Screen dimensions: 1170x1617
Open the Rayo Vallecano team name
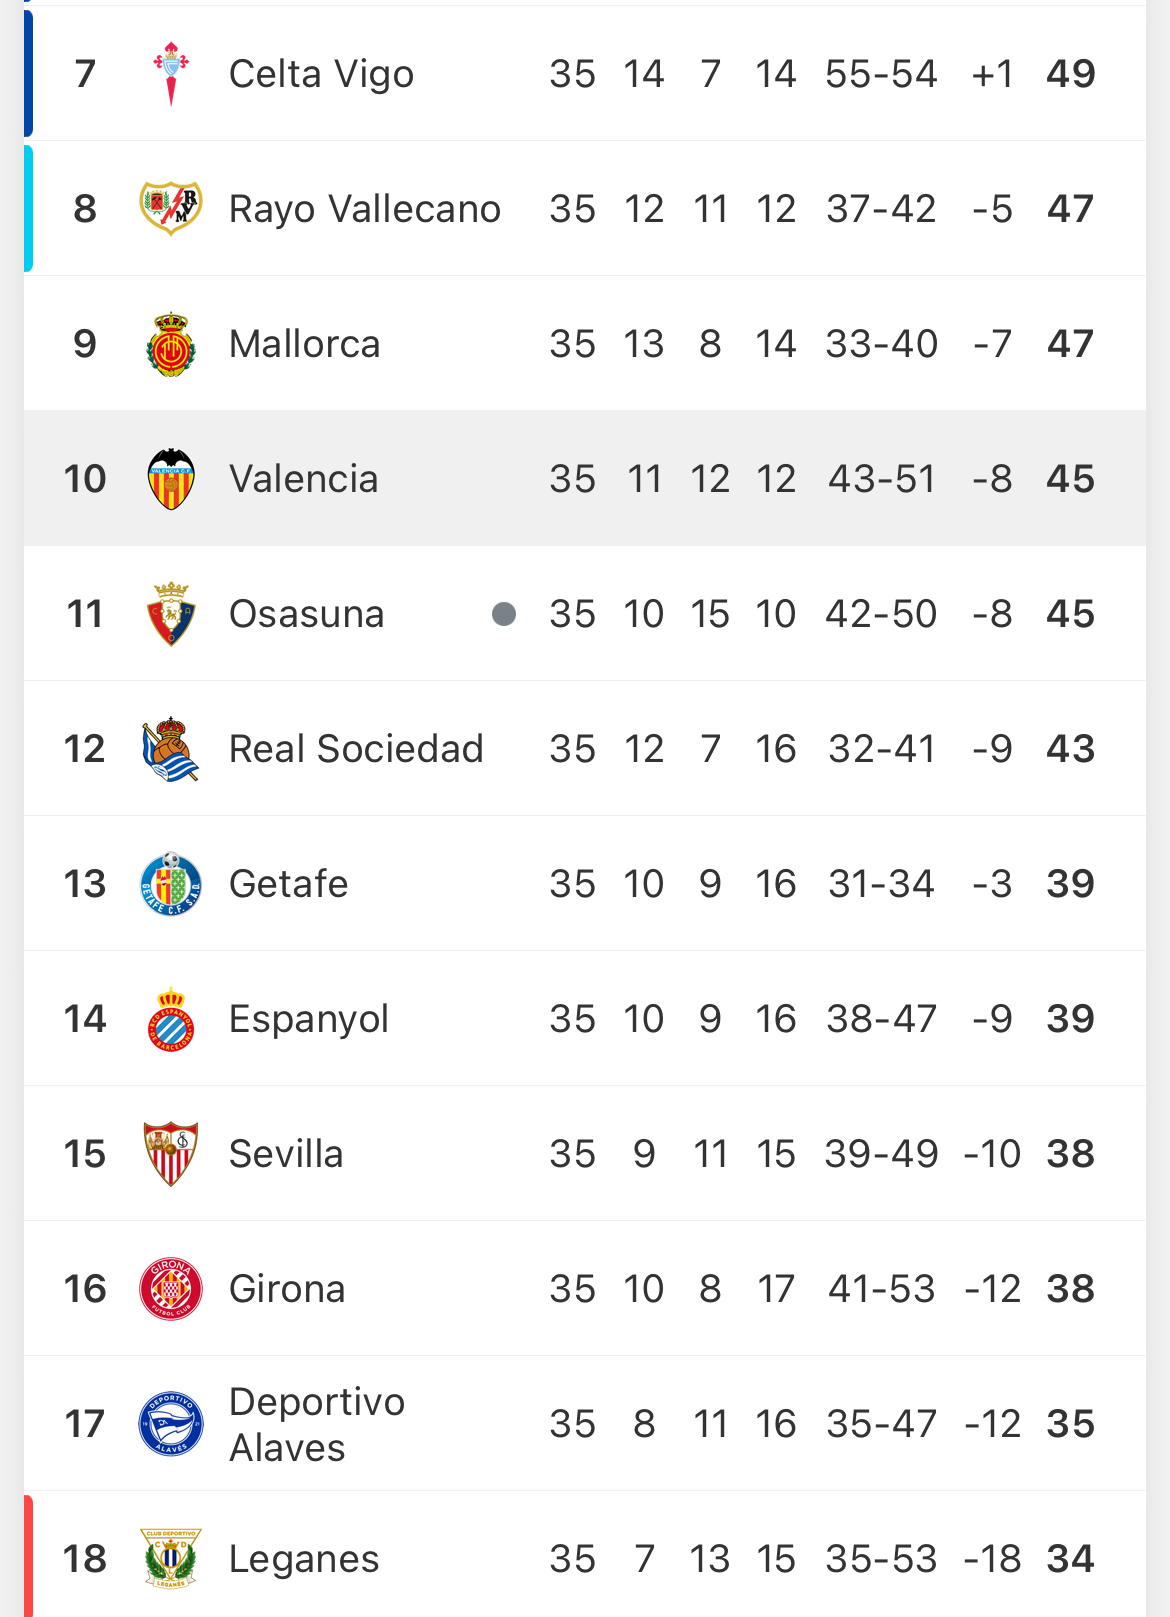coord(364,209)
